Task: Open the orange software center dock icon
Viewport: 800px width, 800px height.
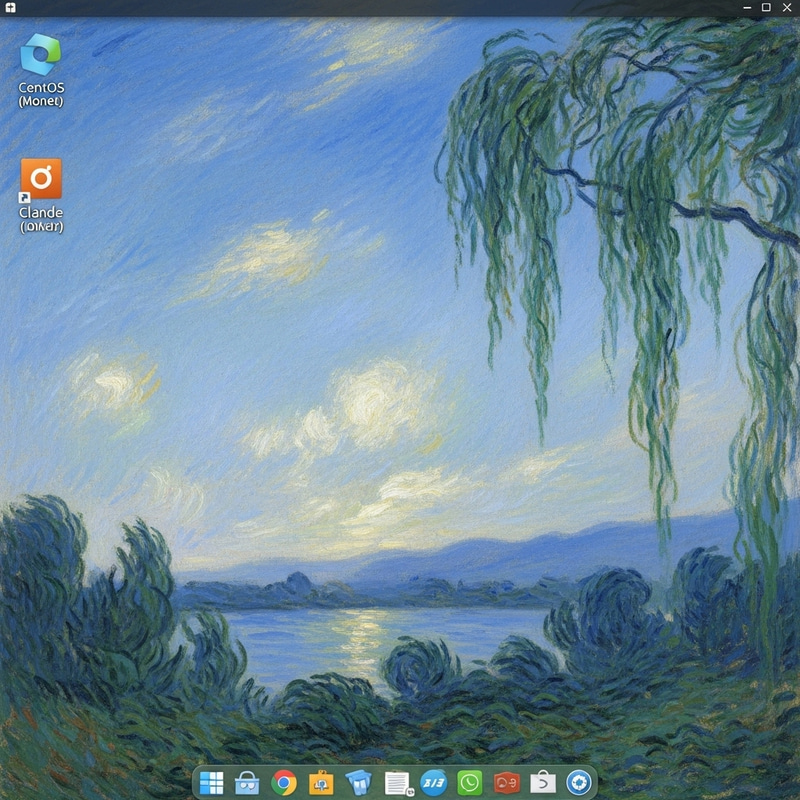Action: coord(323,784)
